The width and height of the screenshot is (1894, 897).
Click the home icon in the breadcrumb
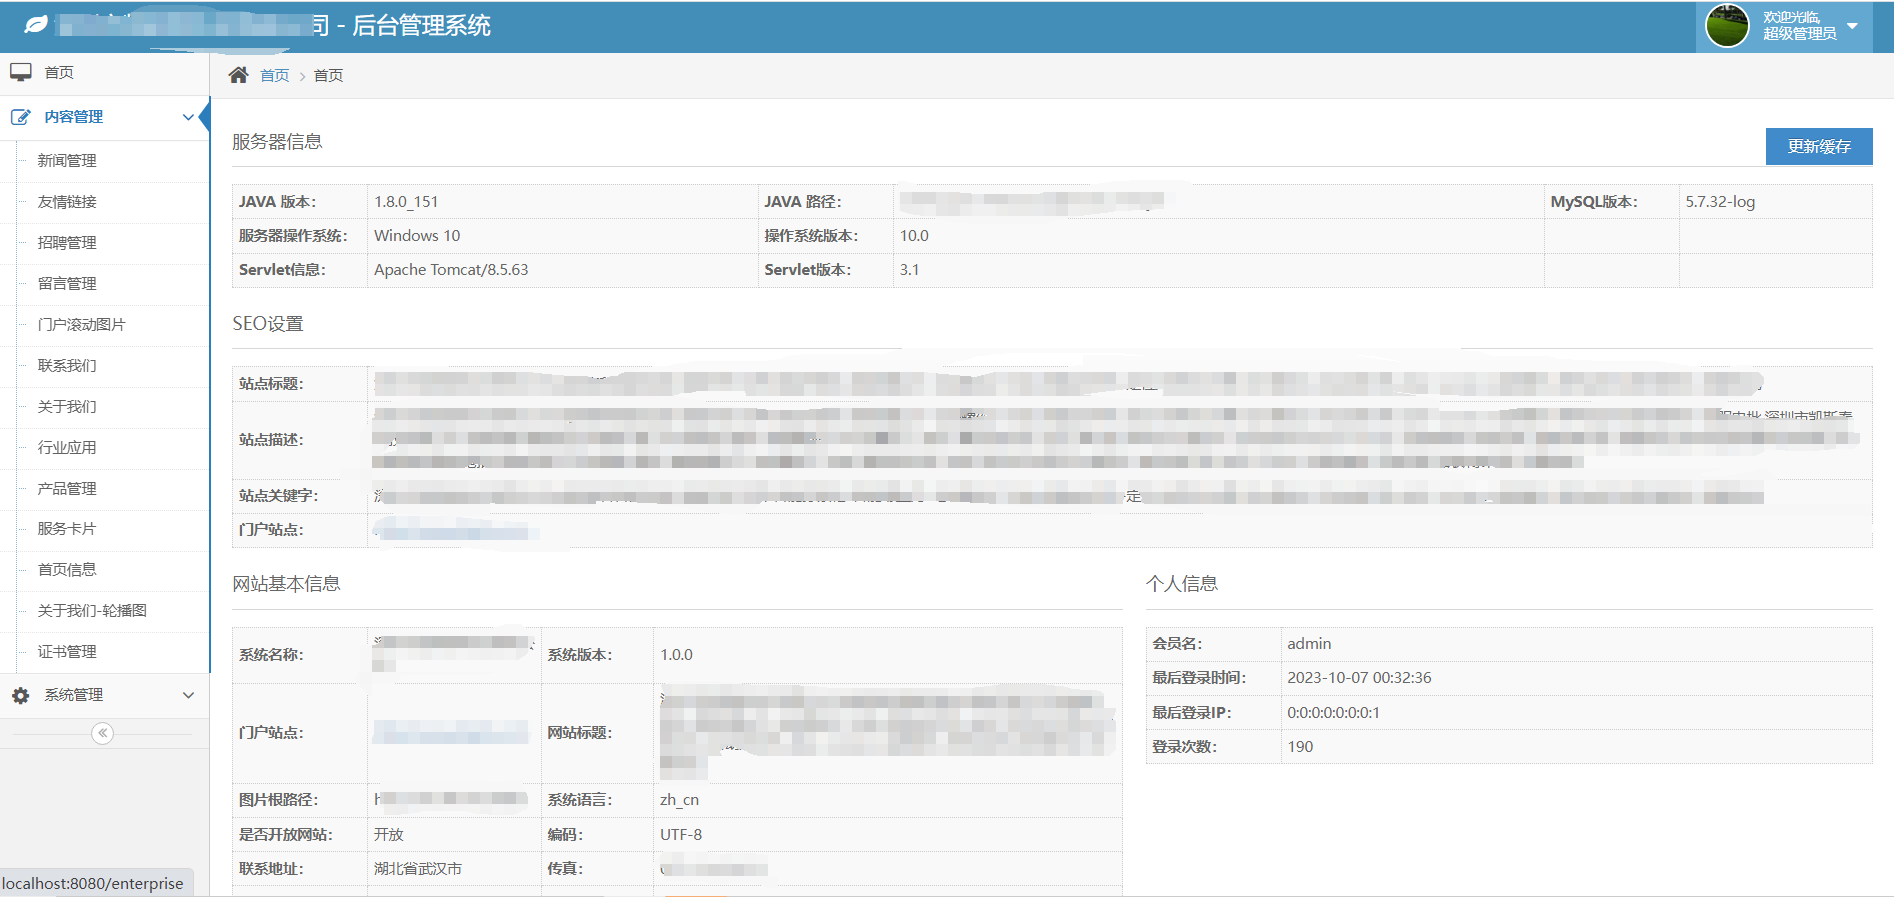coord(238,75)
